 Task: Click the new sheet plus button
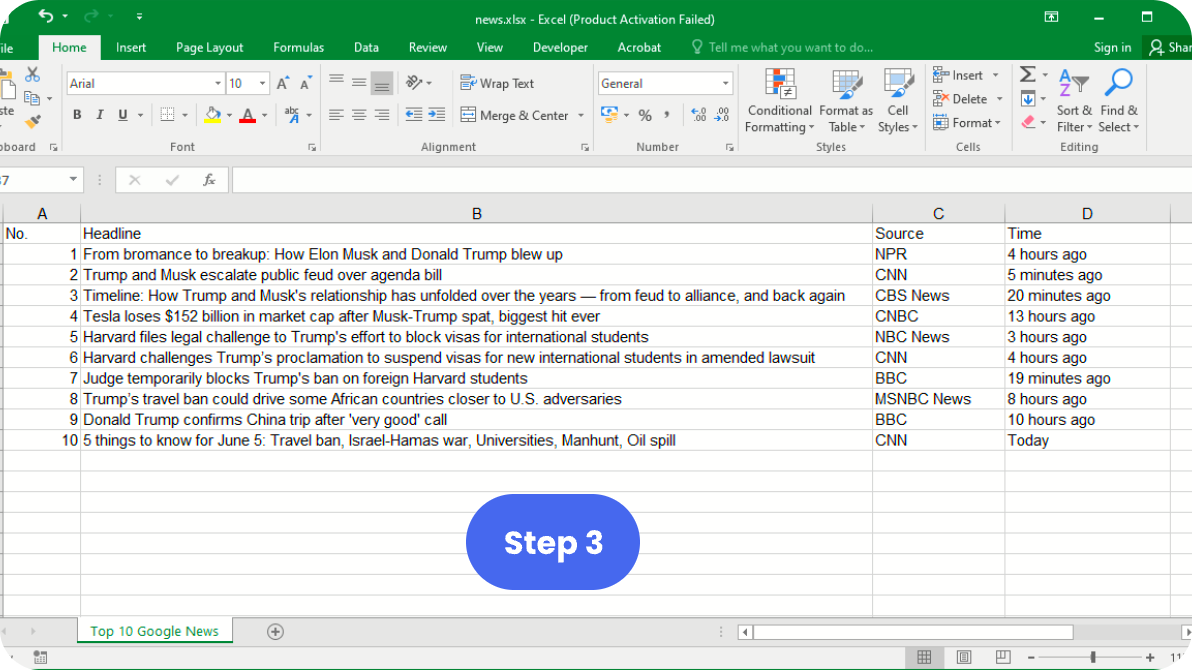275,631
